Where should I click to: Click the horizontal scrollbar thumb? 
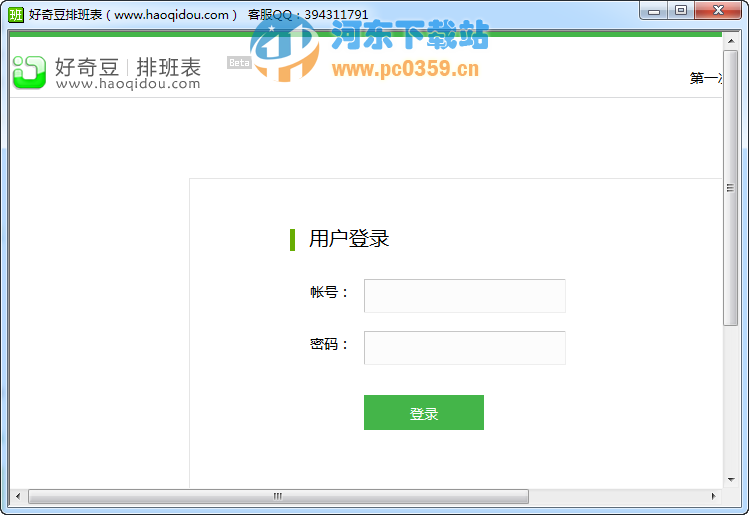[x=278, y=496]
